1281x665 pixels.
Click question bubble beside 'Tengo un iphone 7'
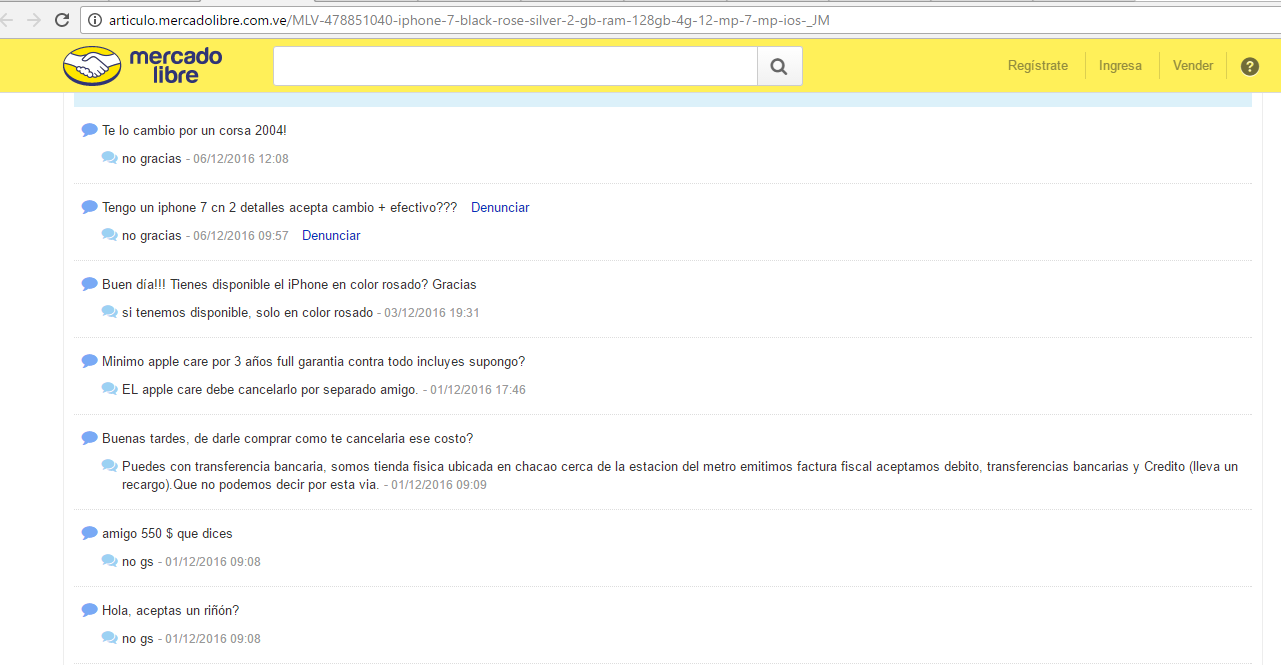(90, 207)
